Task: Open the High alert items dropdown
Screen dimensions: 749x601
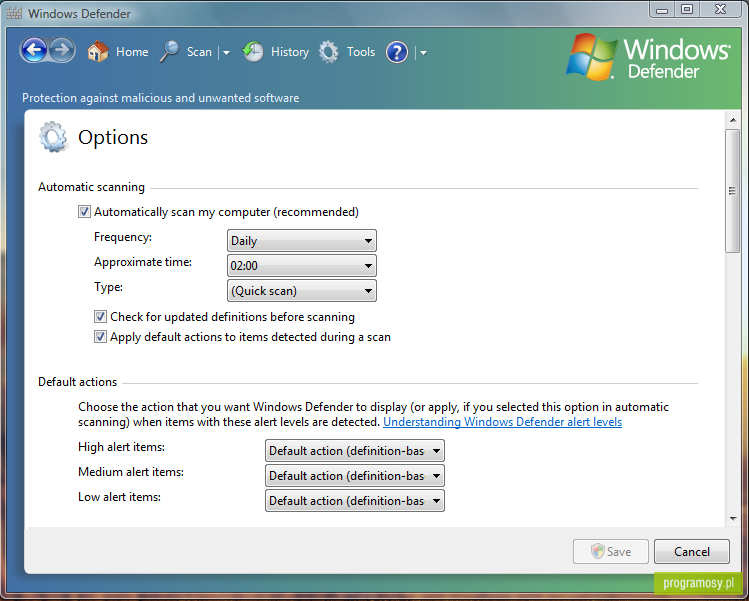Action: pos(355,451)
